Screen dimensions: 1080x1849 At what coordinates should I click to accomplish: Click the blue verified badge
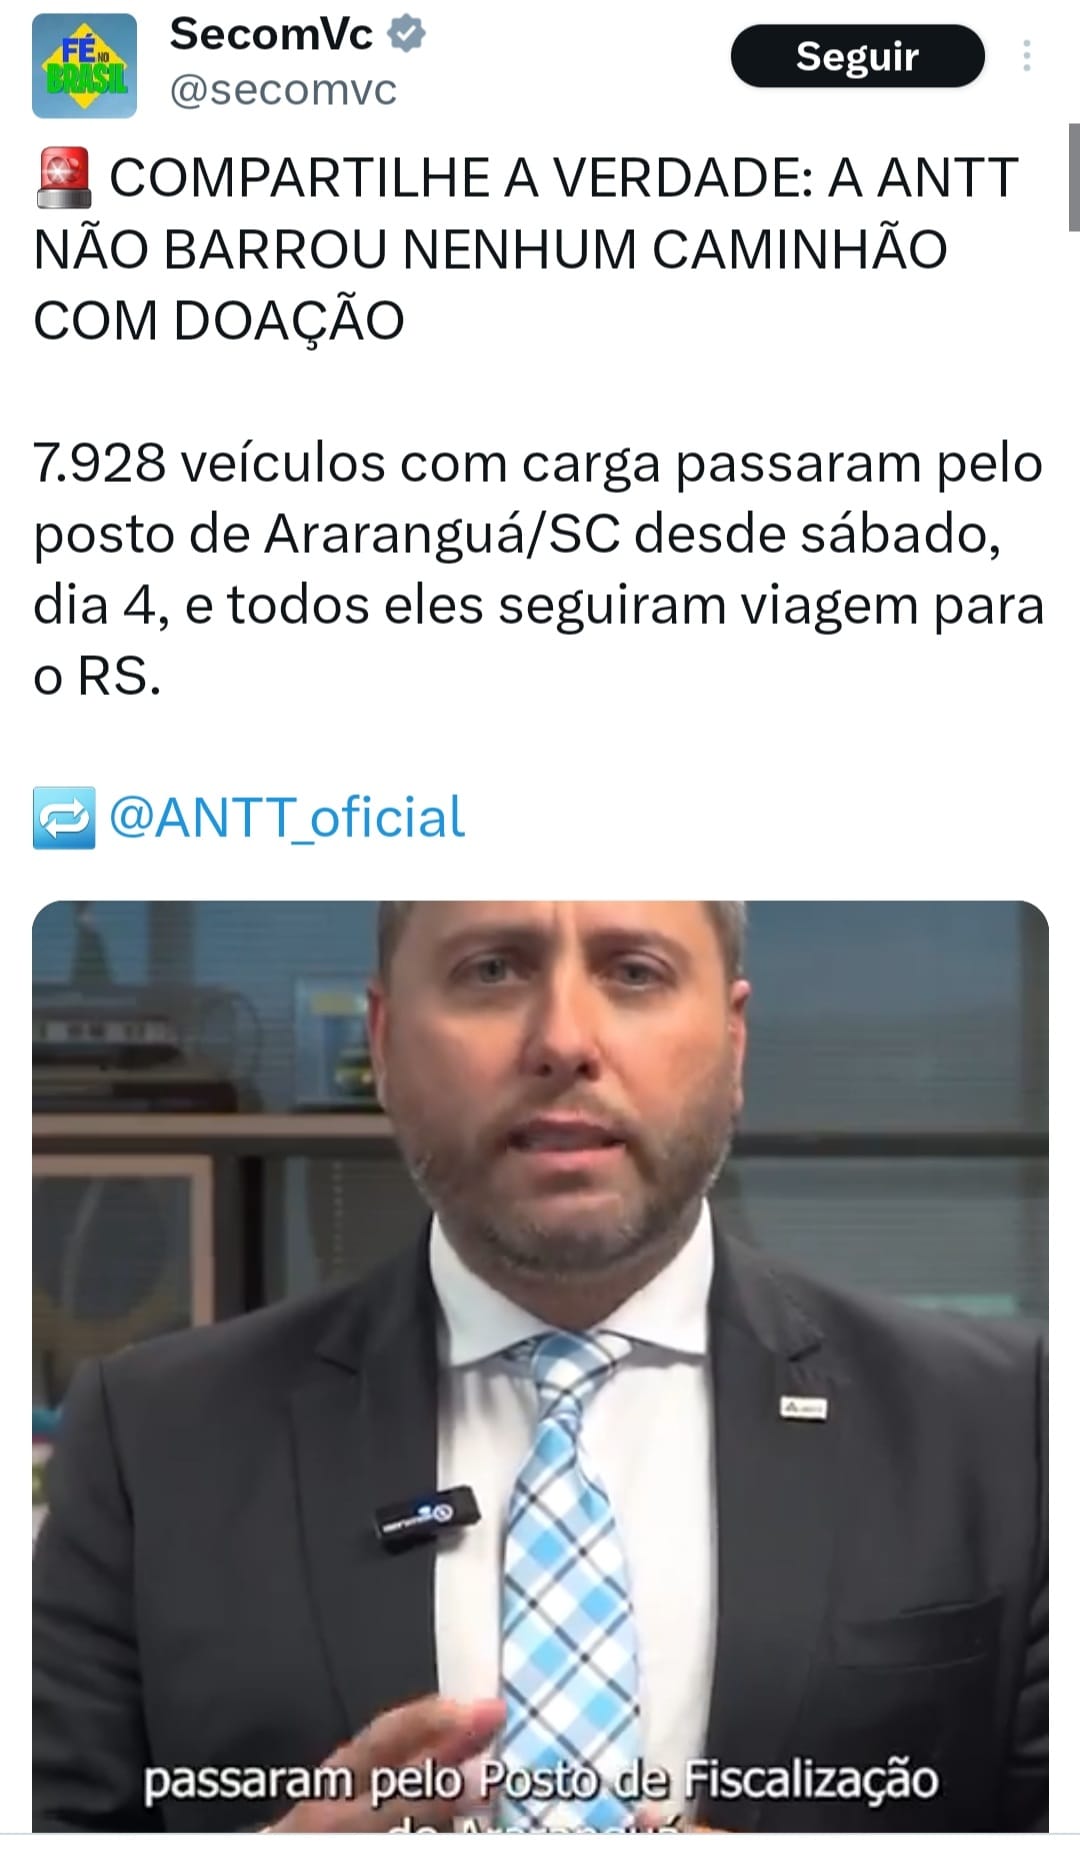click(406, 34)
